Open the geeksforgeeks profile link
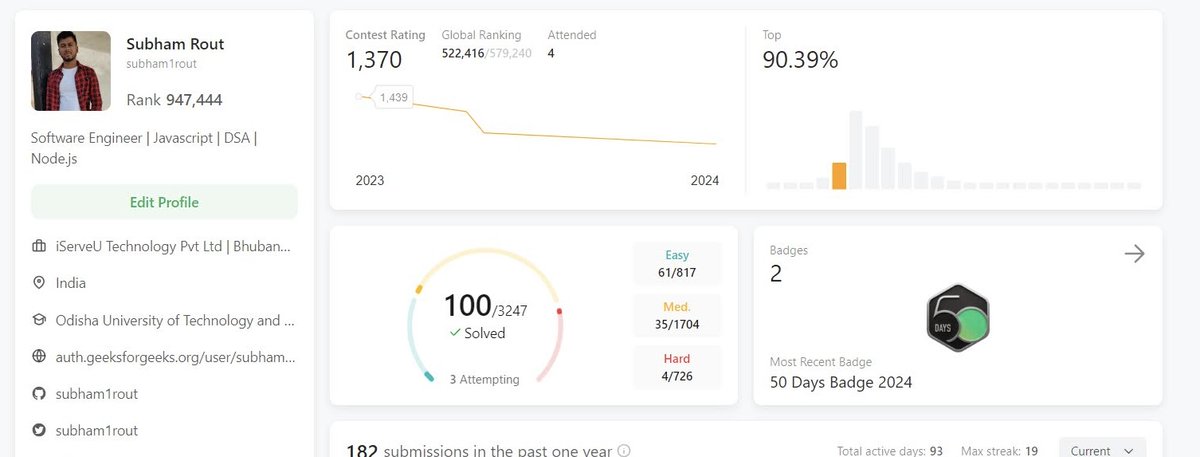 coord(176,356)
